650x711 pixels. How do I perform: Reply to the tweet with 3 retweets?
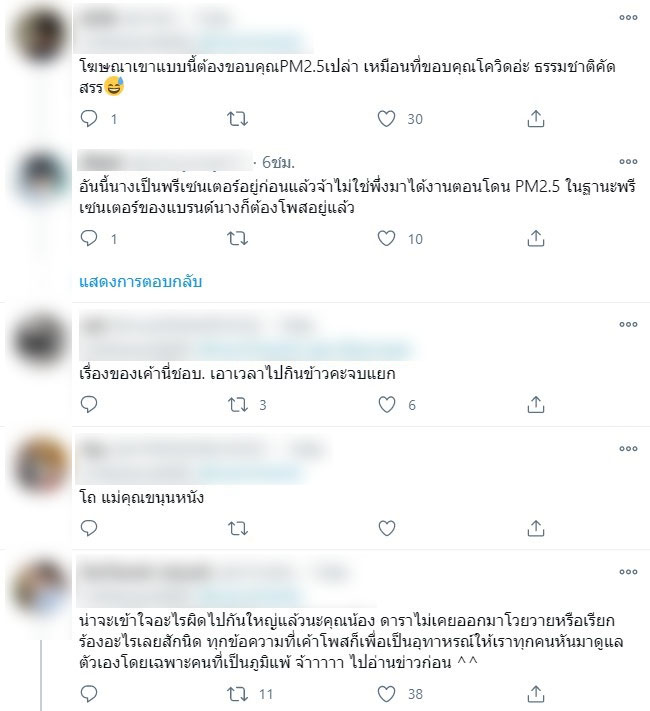click(x=89, y=404)
